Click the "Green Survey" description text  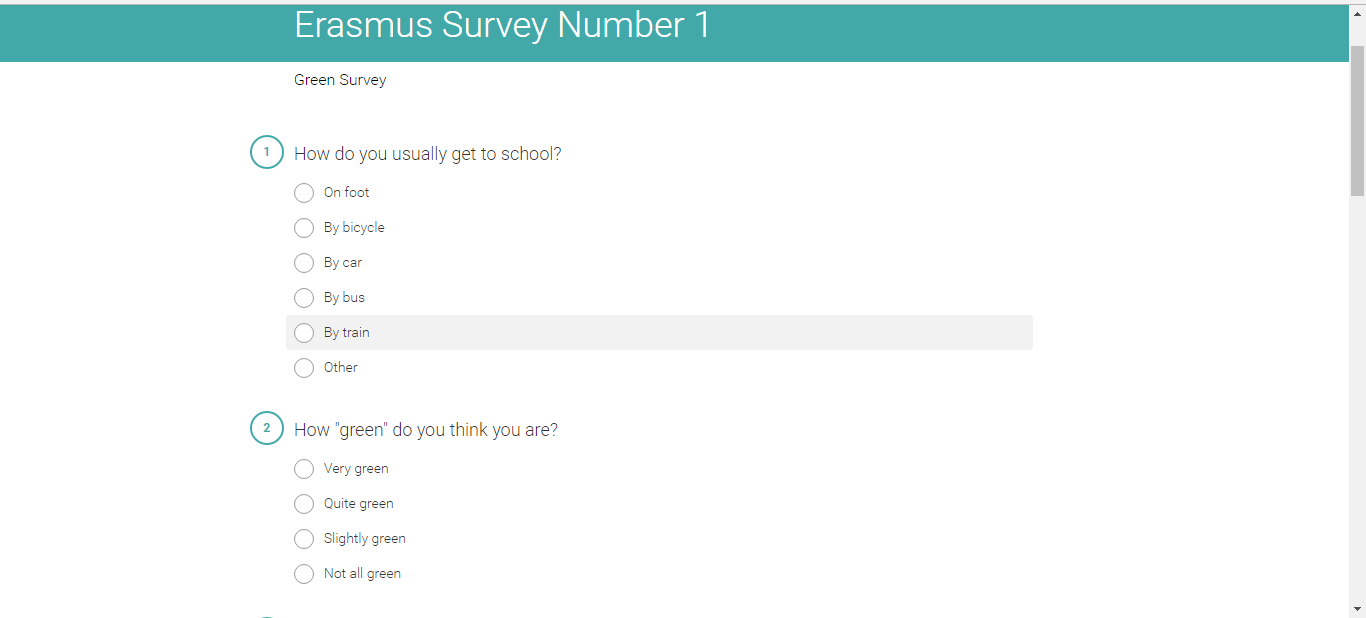click(x=340, y=80)
